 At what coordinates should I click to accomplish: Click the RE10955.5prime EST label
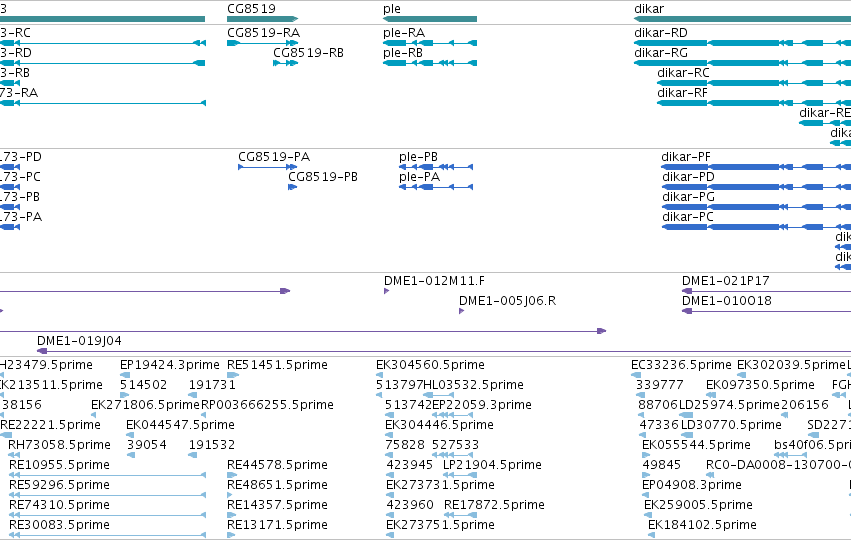(x=59, y=465)
